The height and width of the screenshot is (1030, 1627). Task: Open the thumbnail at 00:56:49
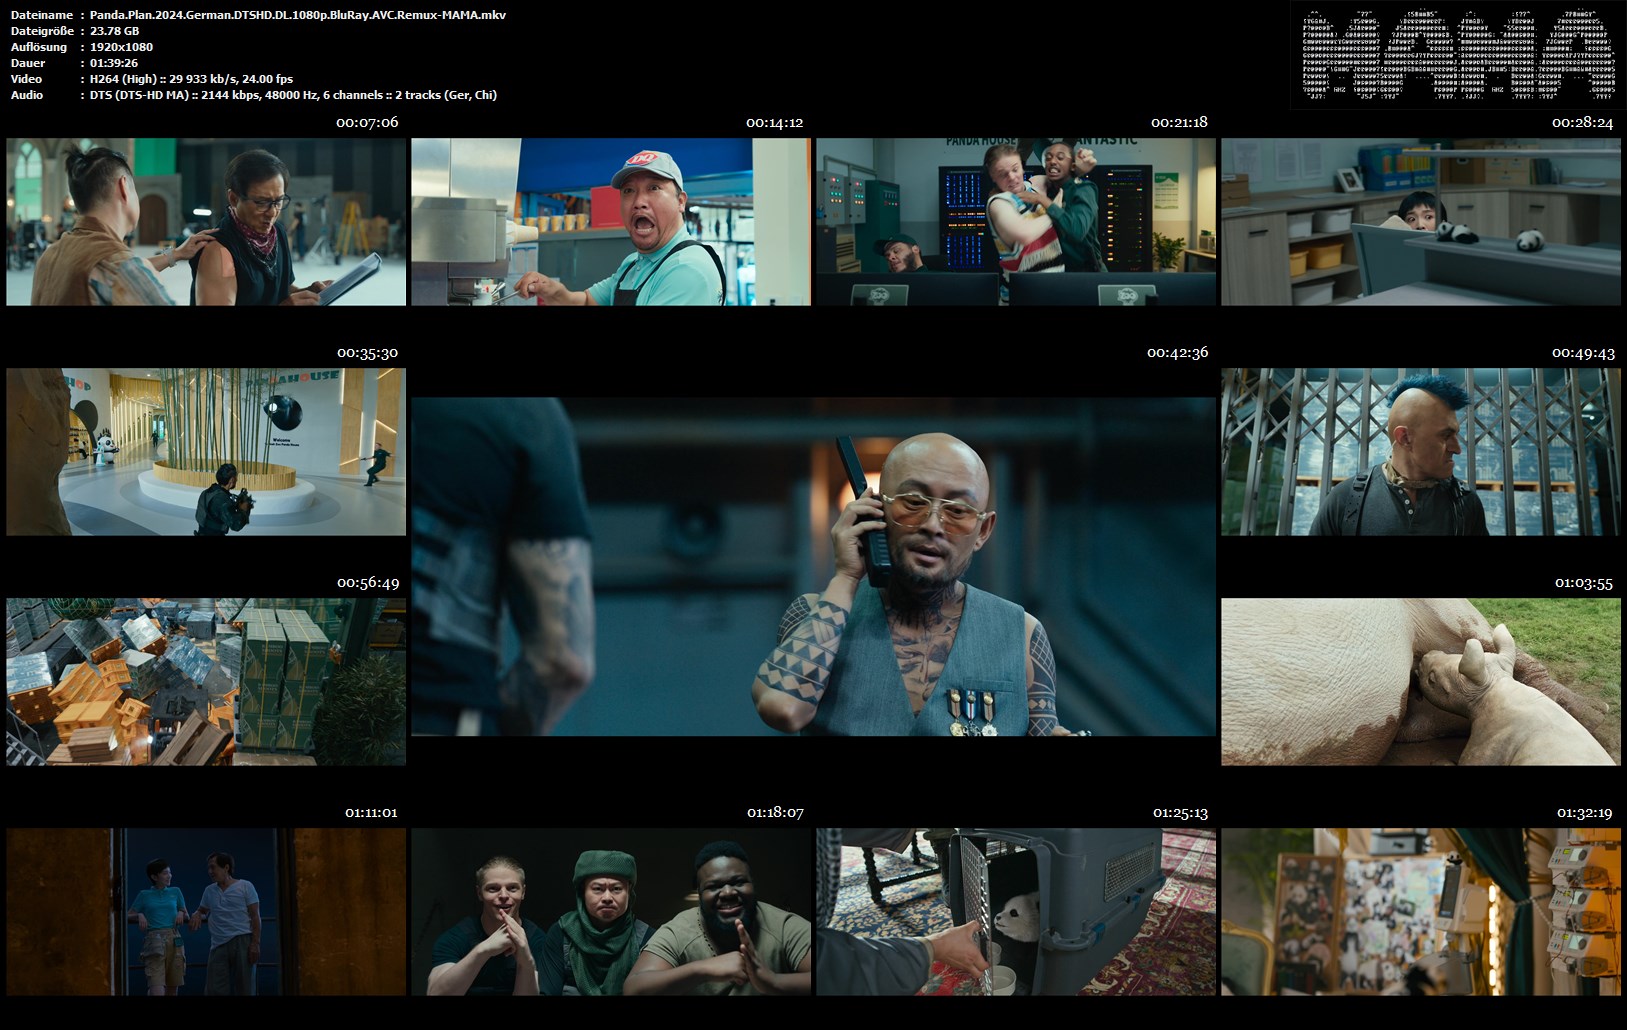(206, 682)
